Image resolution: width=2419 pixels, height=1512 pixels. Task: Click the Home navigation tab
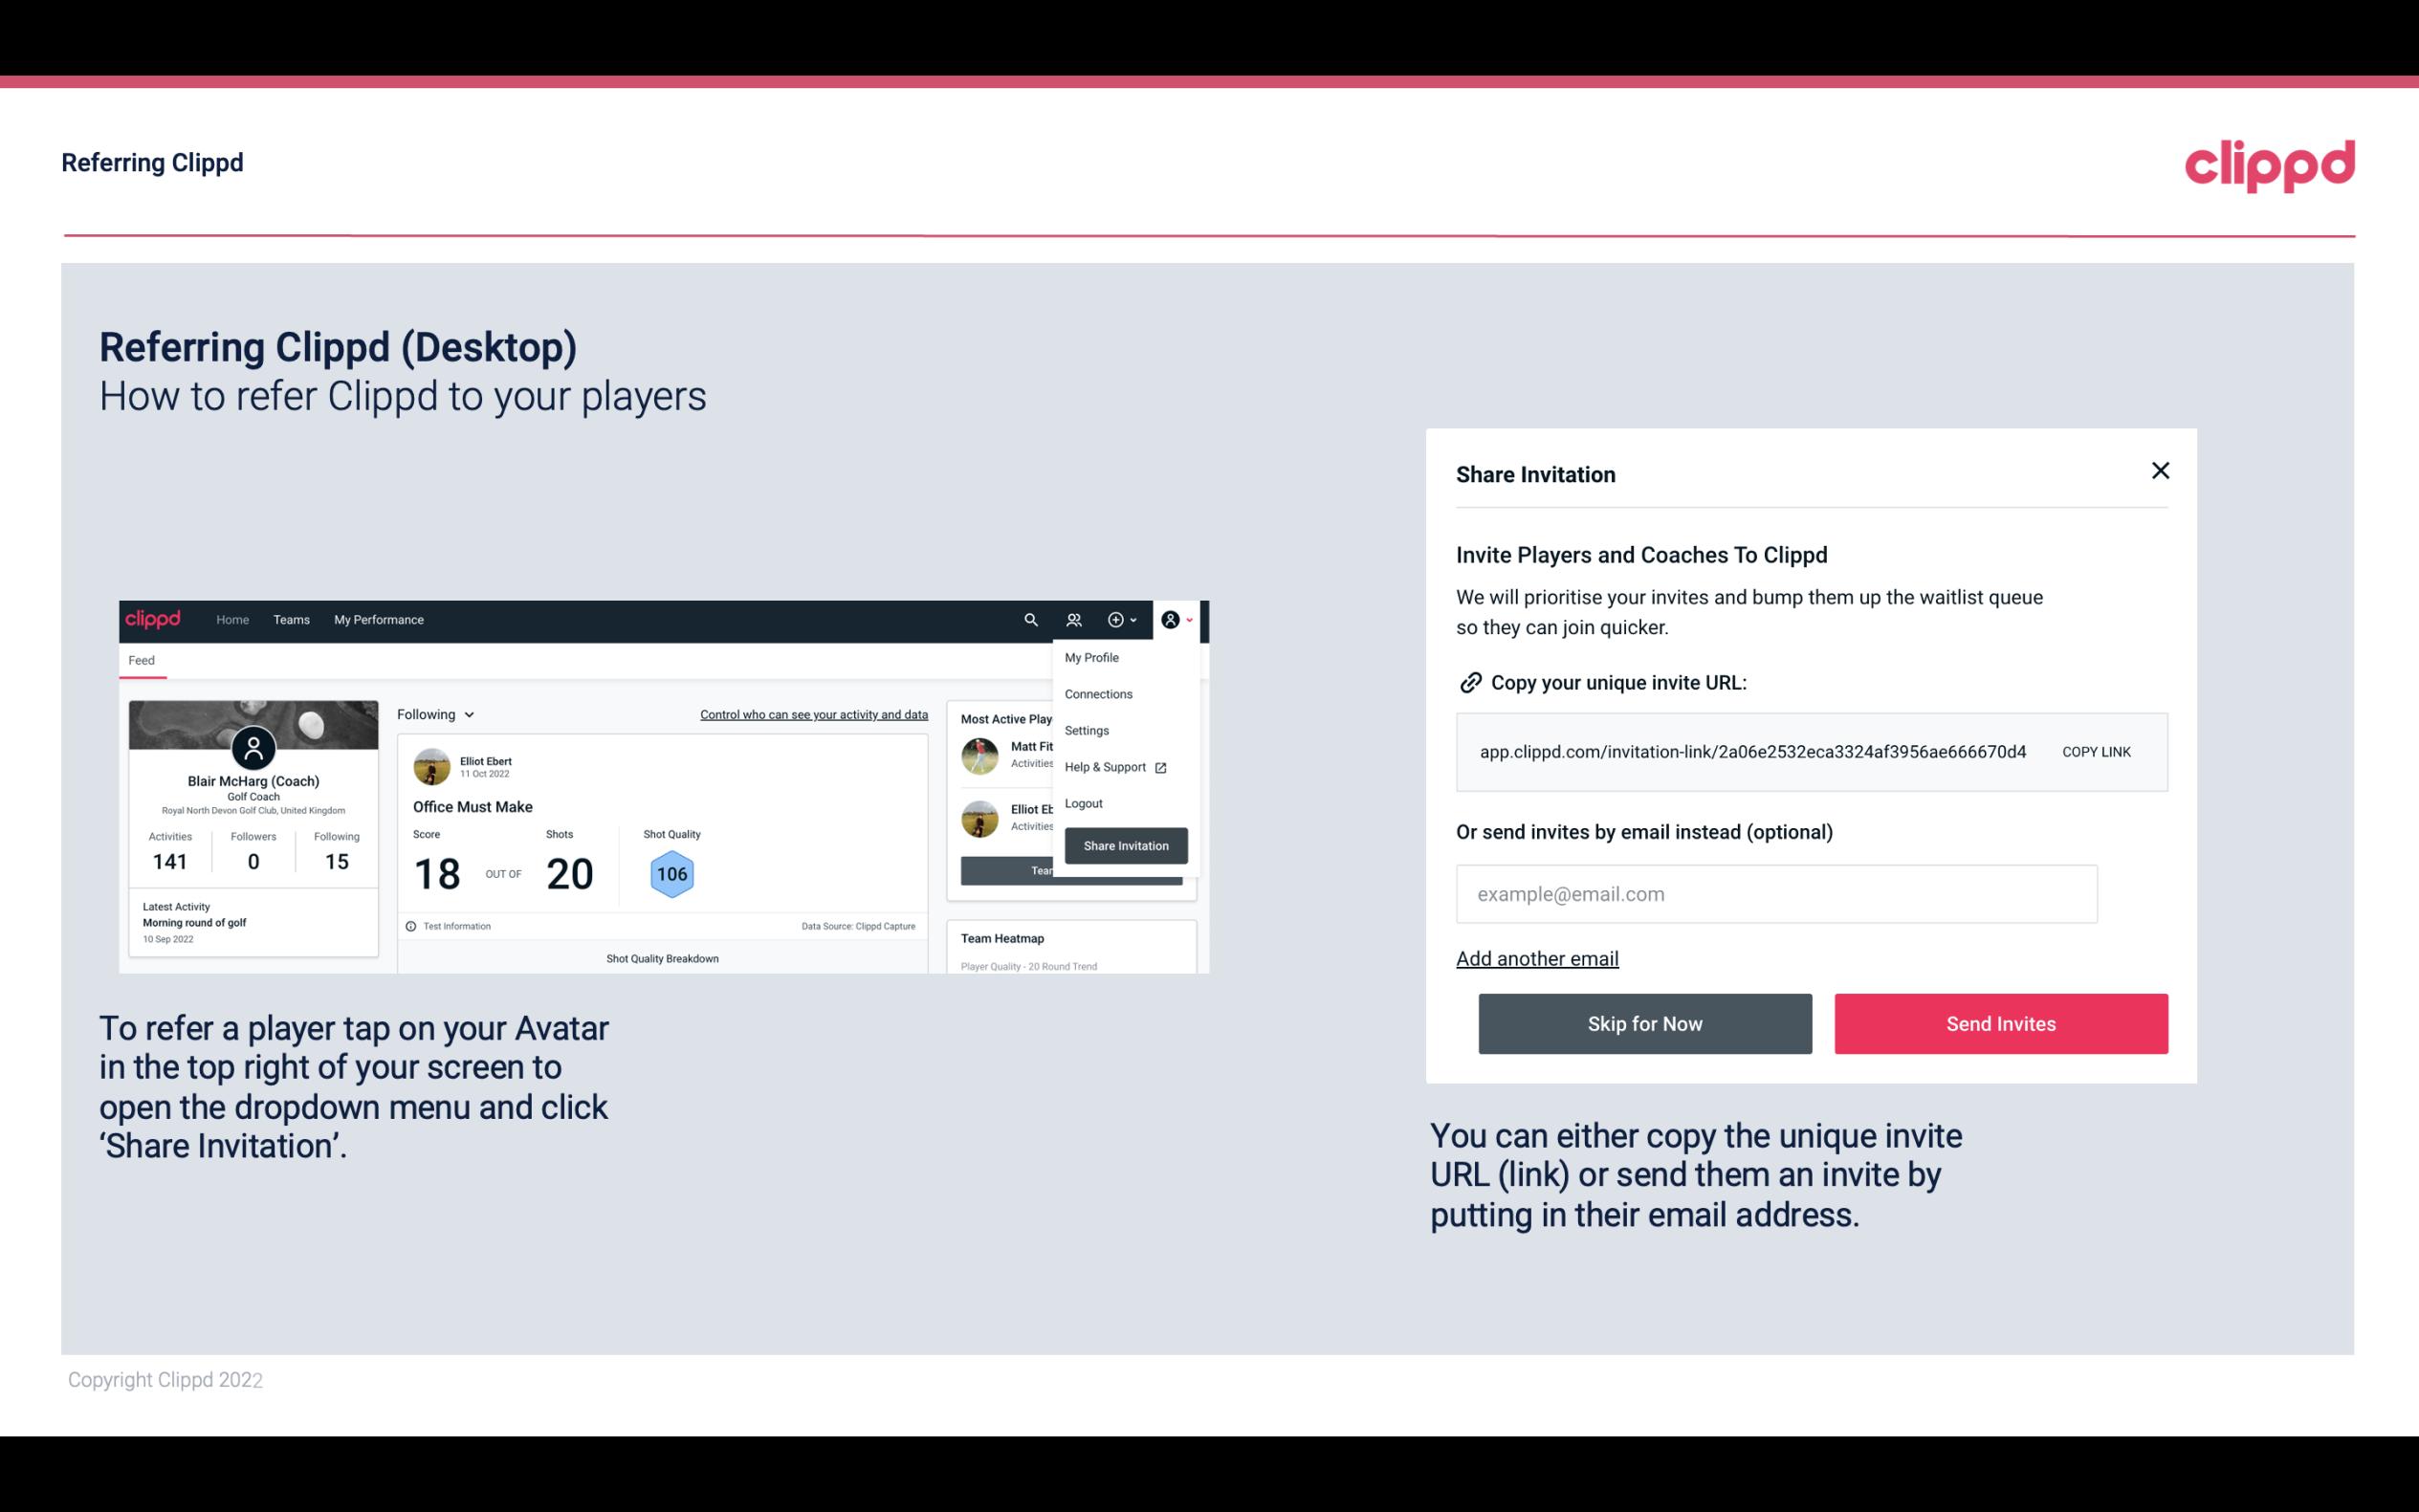click(231, 620)
